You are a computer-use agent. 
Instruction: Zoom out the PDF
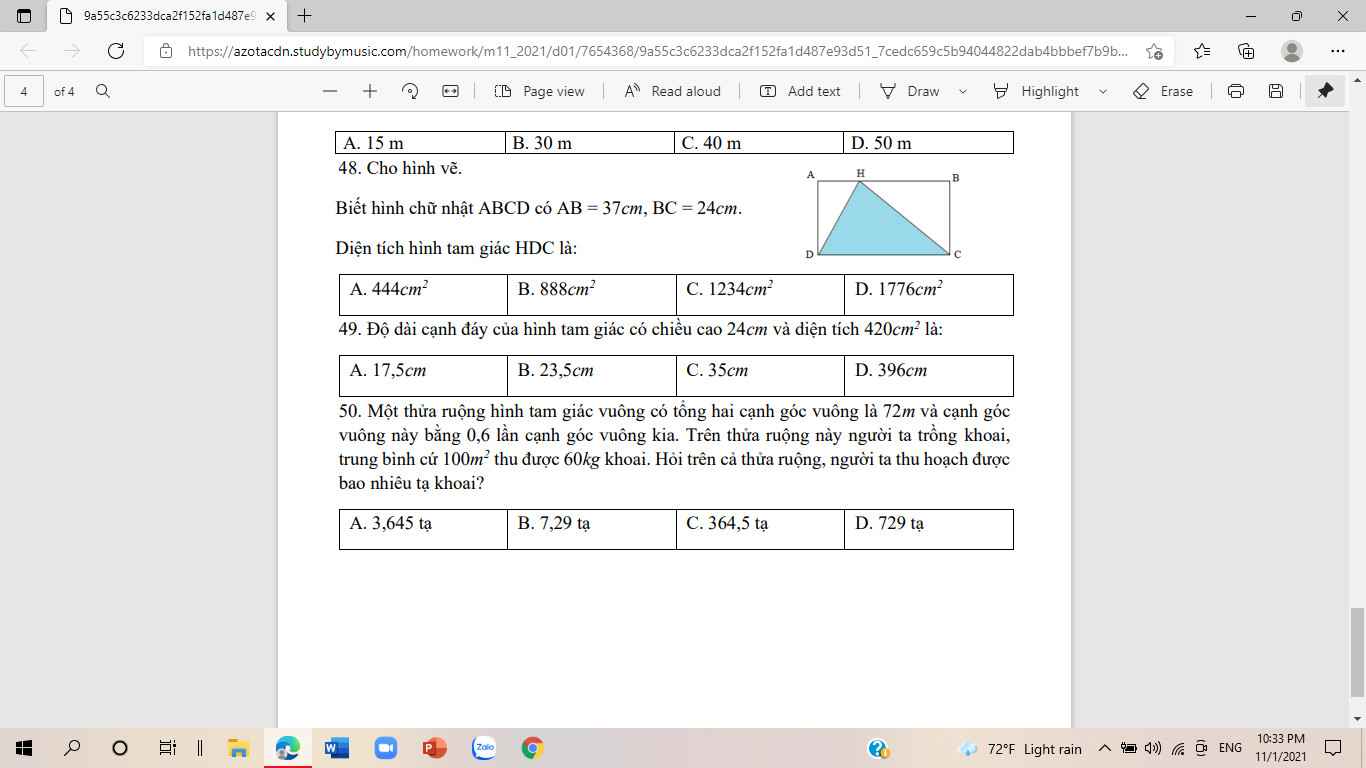(330, 91)
